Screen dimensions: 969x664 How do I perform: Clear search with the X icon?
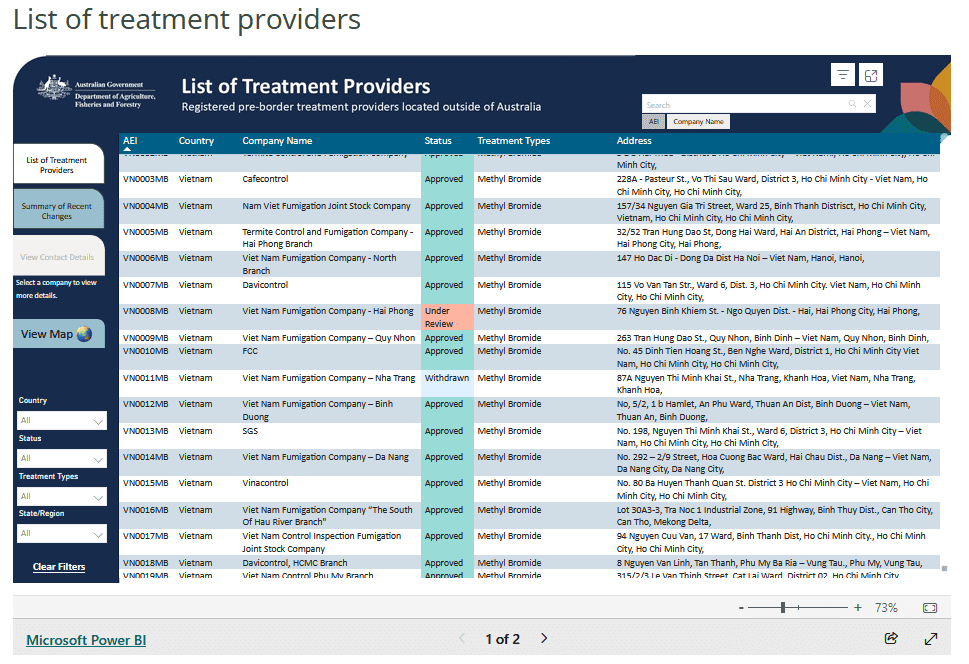pyautogui.click(x=867, y=104)
